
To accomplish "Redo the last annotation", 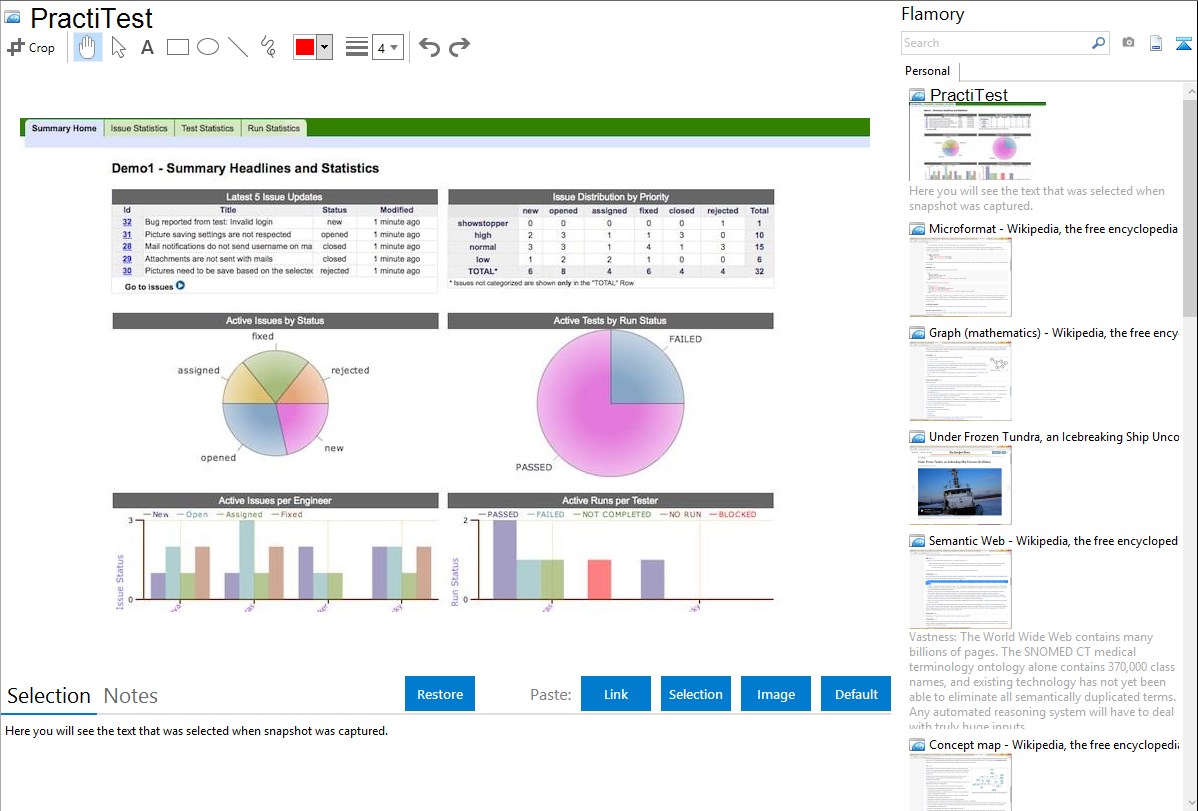I will tap(459, 47).
